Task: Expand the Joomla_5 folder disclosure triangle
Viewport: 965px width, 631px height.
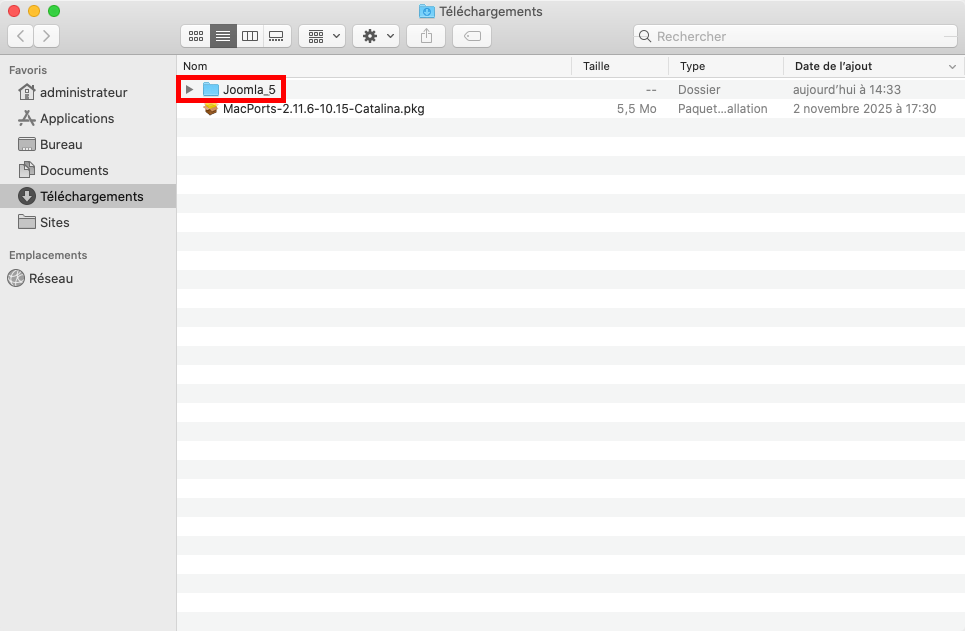Action: point(189,90)
